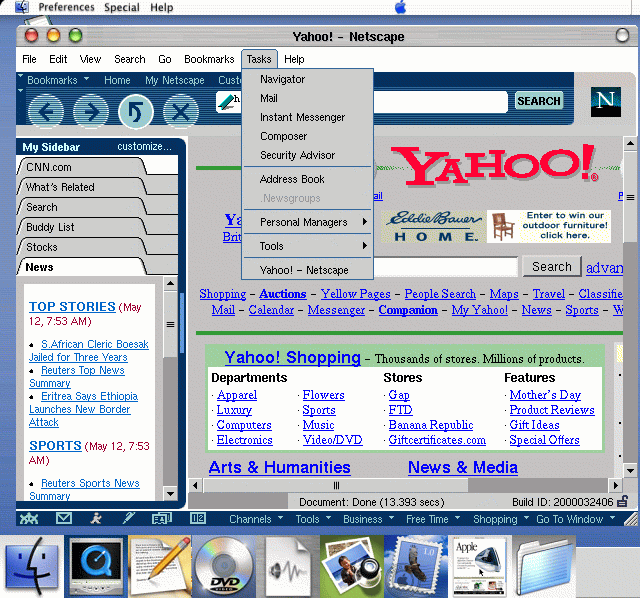Open the Edit menu in Netscape

pyautogui.click(x=58, y=59)
